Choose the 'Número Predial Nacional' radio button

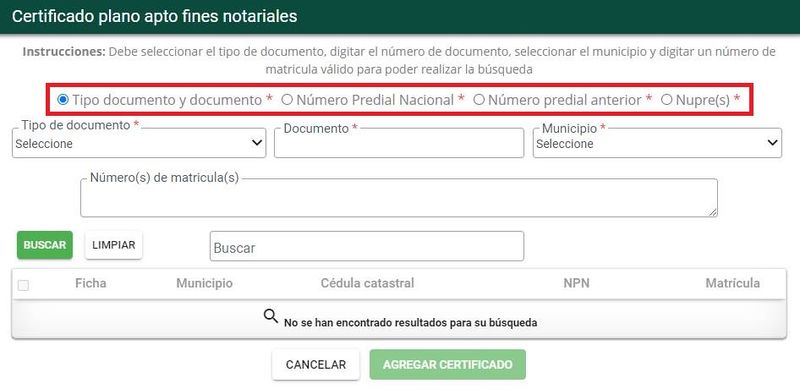click(287, 100)
